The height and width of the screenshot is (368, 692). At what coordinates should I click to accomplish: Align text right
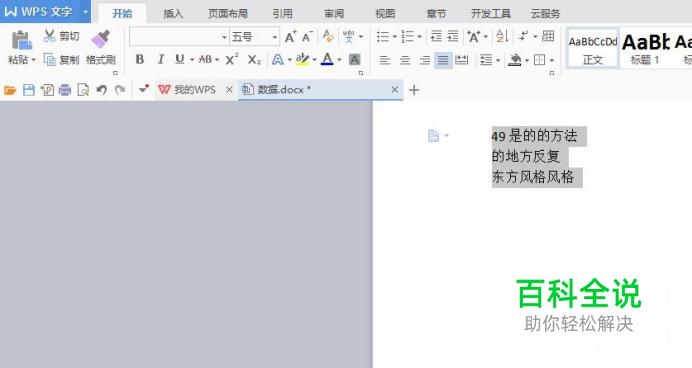(425, 60)
